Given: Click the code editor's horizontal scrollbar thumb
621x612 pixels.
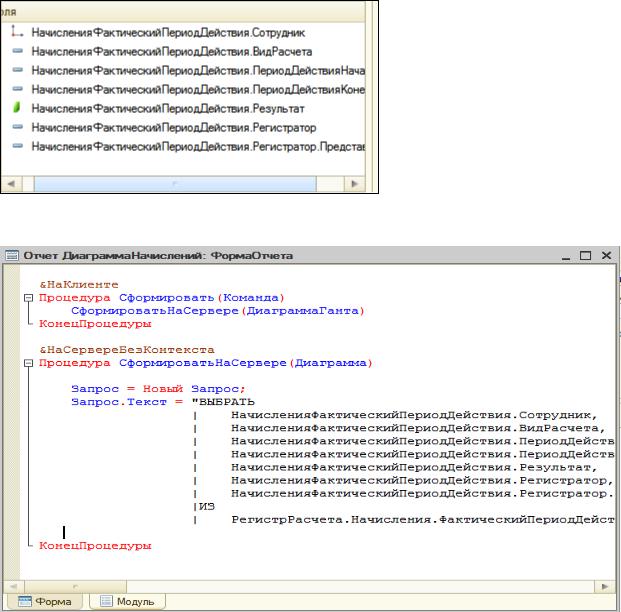Looking at the screenshot, I should click(76, 587).
